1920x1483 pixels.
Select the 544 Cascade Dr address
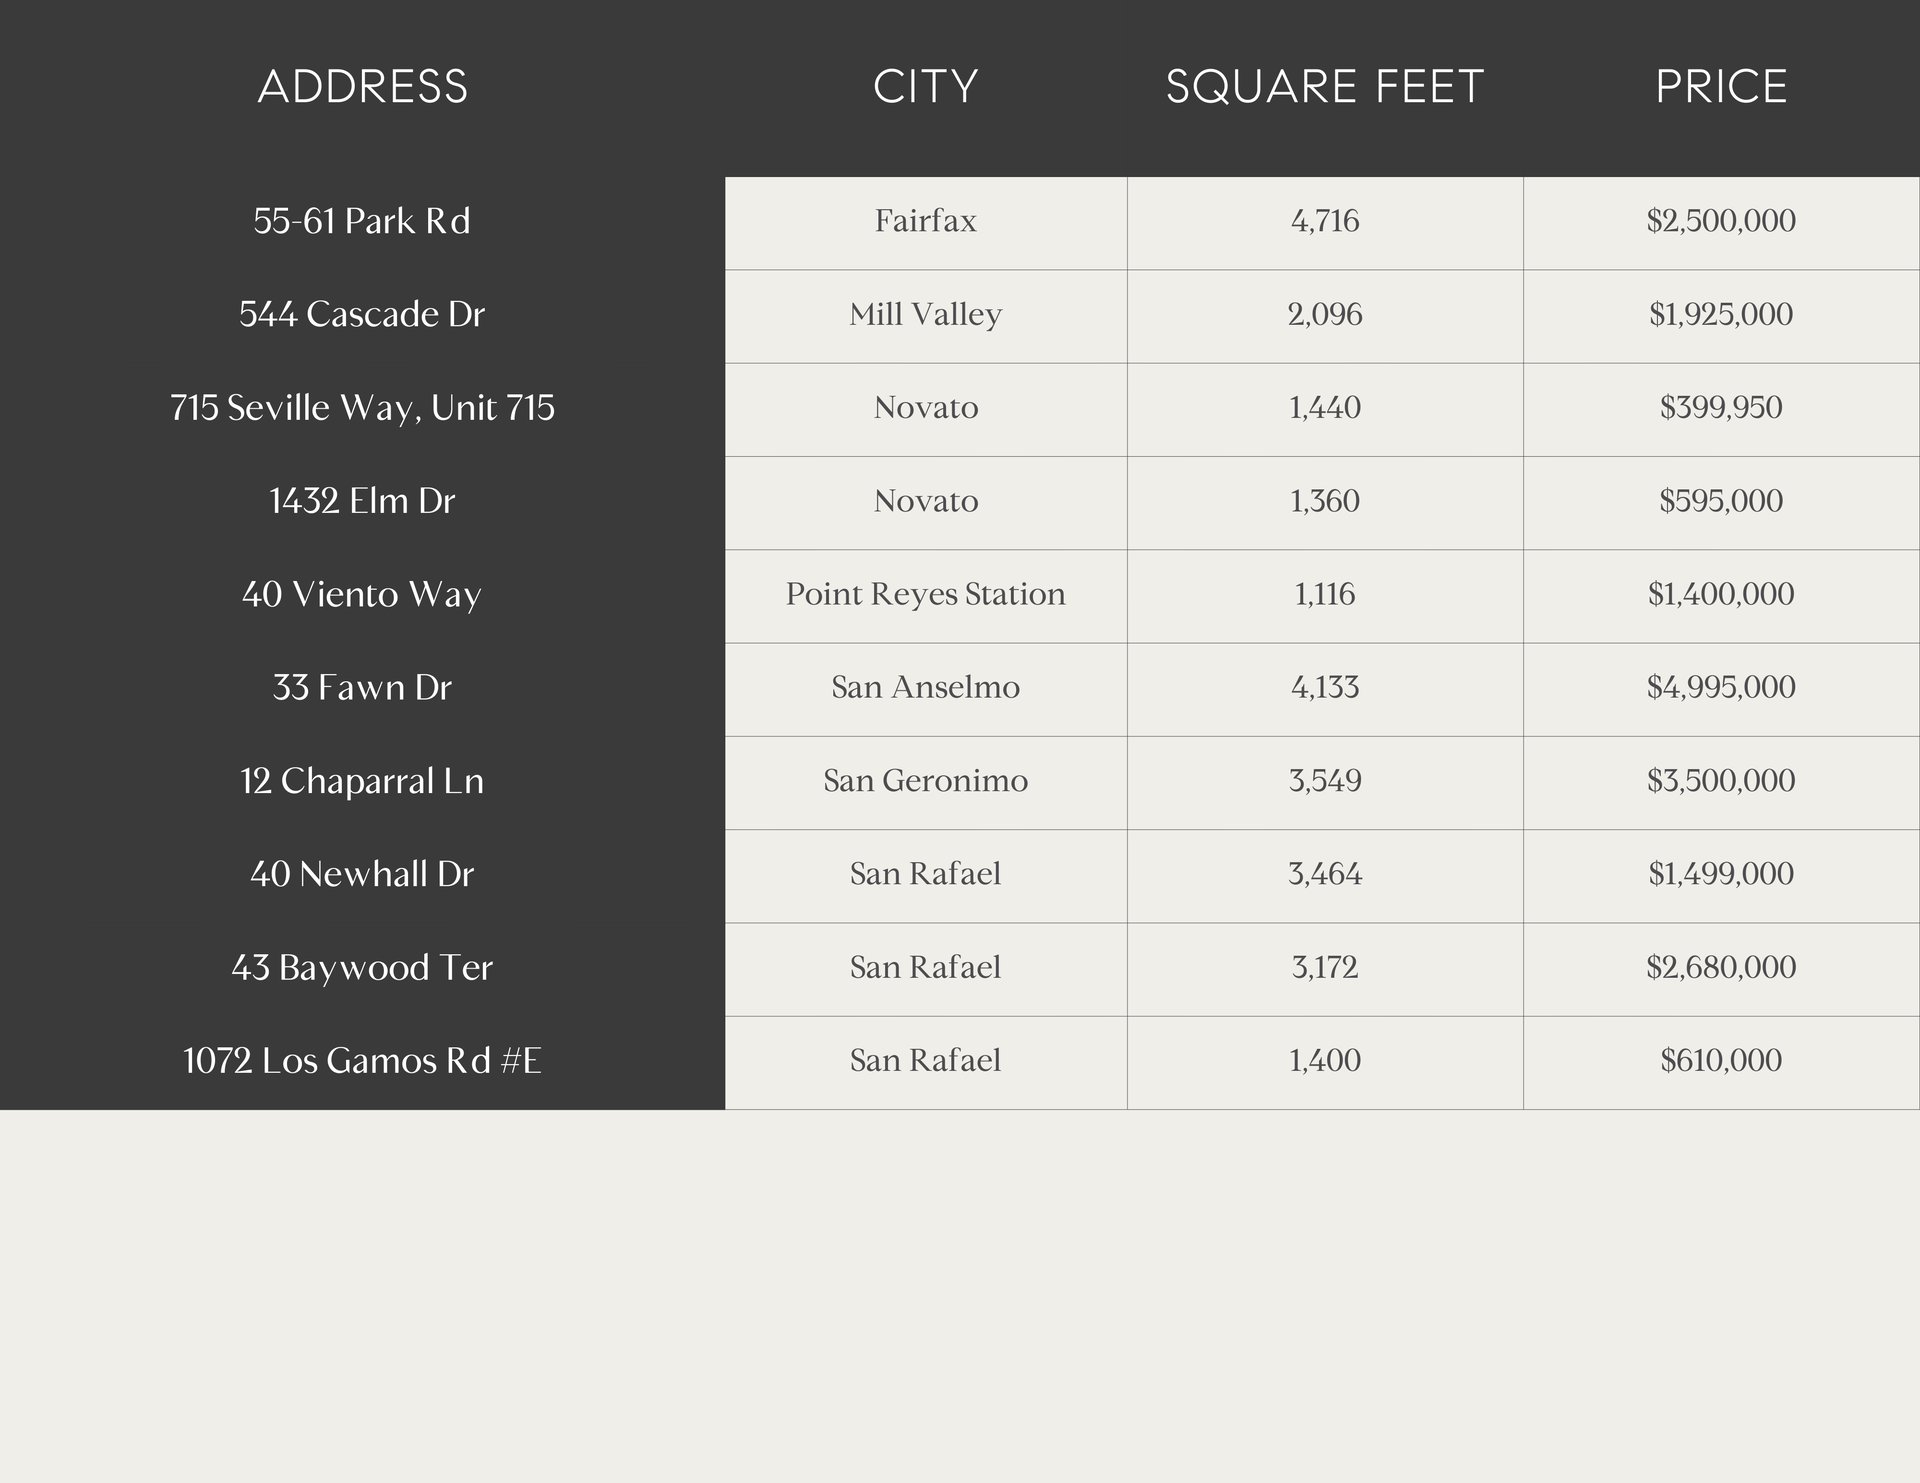pos(362,314)
